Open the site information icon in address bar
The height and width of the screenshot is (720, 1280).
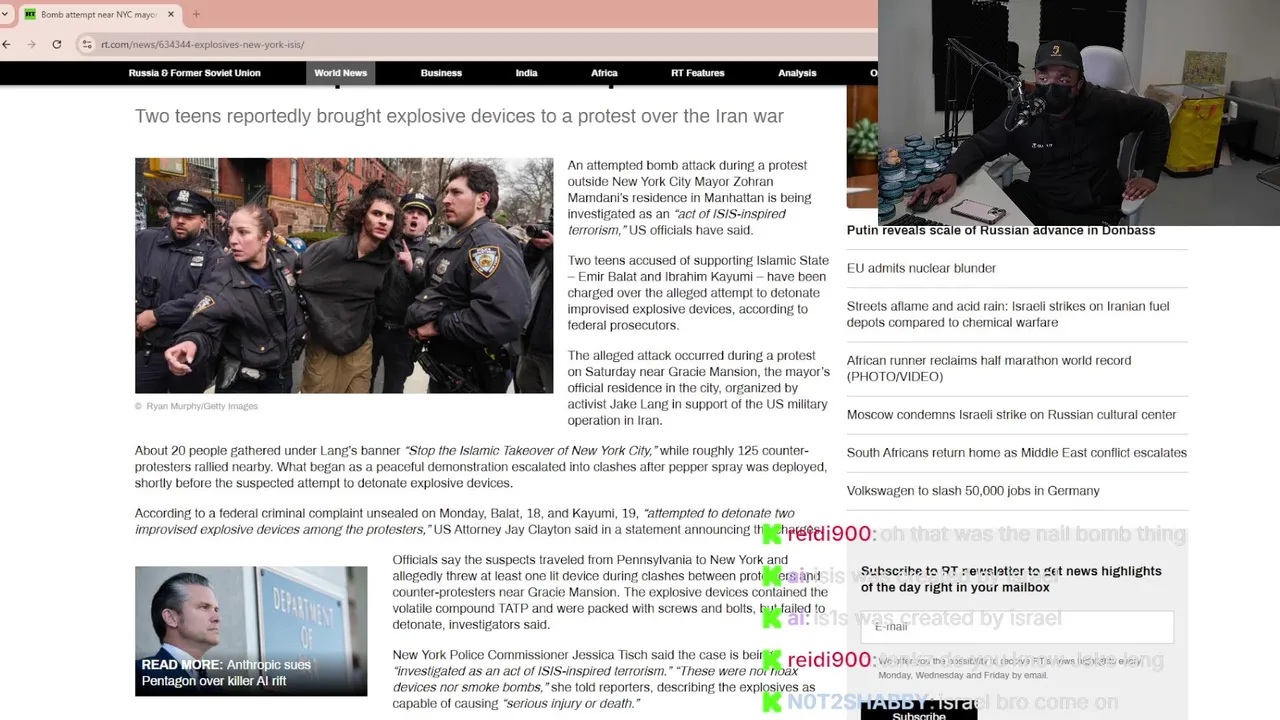pyautogui.click(x=88, y=44)
